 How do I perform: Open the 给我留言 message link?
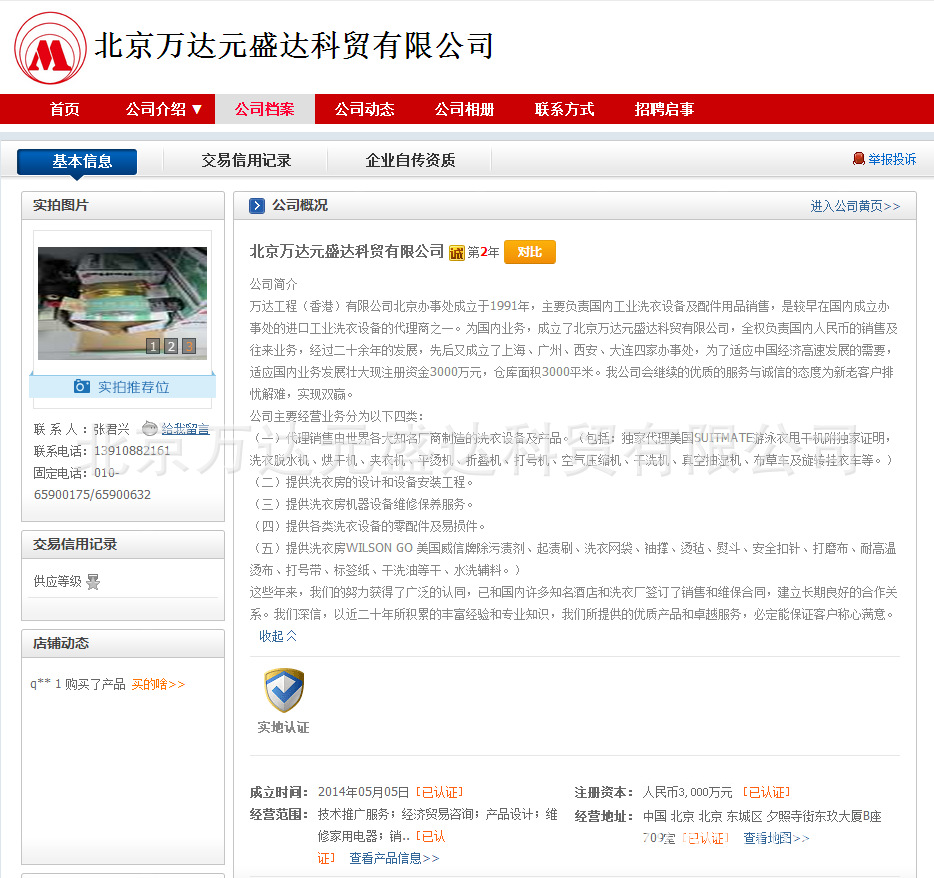coord(185,429)
